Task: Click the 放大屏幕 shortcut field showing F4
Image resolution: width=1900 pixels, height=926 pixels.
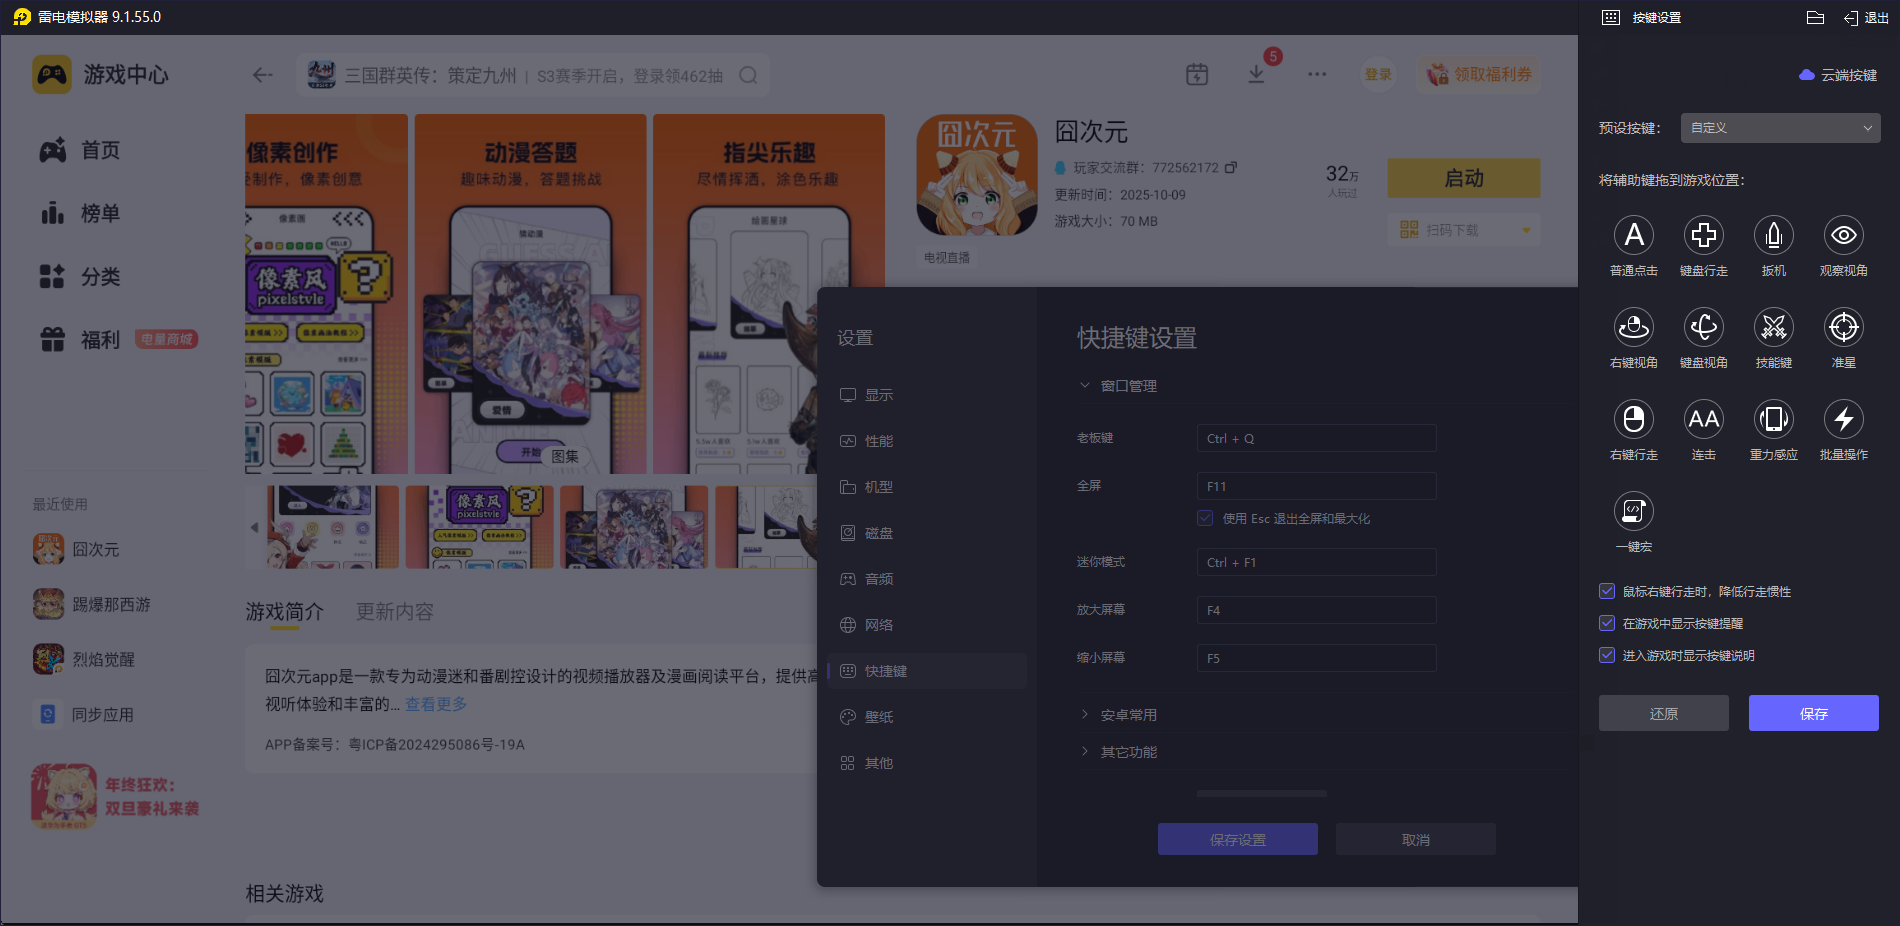Action: tap(1317, 611)
